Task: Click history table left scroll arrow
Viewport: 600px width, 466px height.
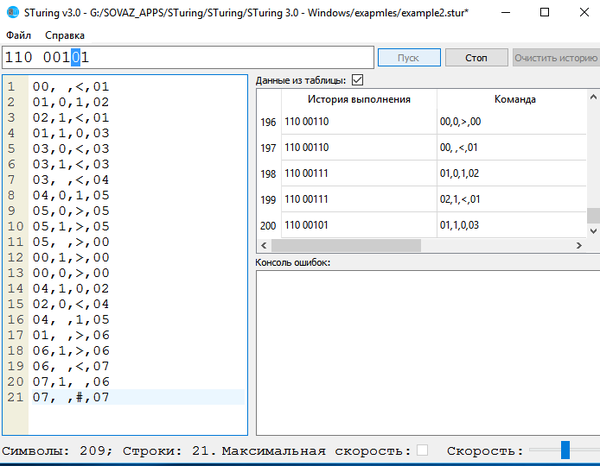Action: pos(264,245)
